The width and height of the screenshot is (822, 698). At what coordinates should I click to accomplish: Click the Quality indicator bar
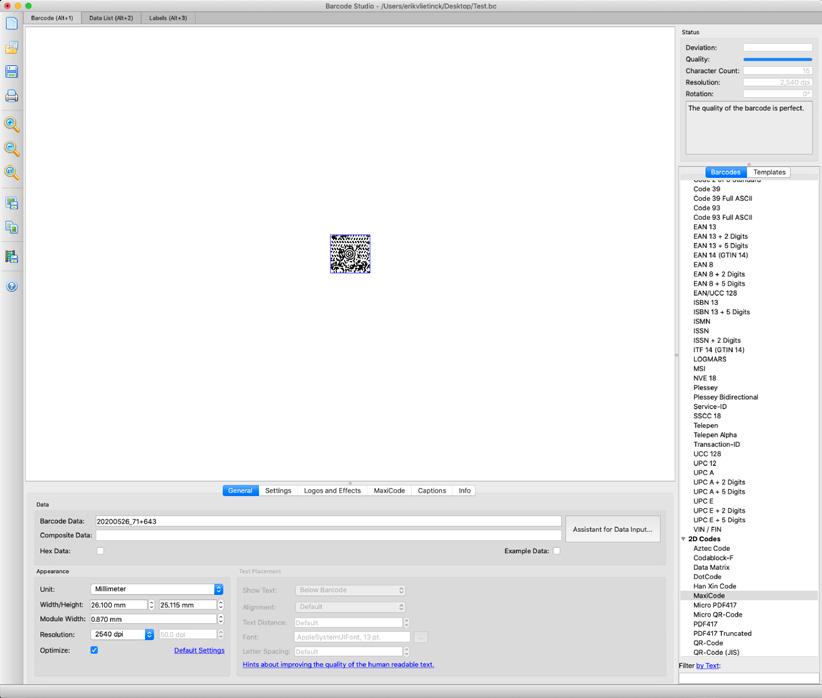click(x=777, y=59)
